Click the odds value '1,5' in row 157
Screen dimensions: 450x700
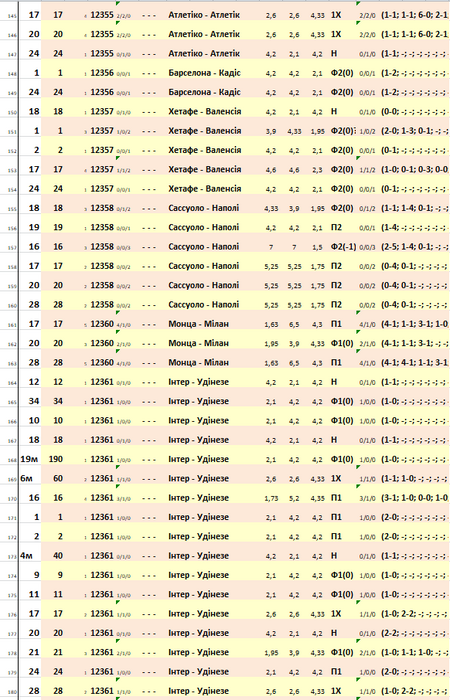click(317, 247)
